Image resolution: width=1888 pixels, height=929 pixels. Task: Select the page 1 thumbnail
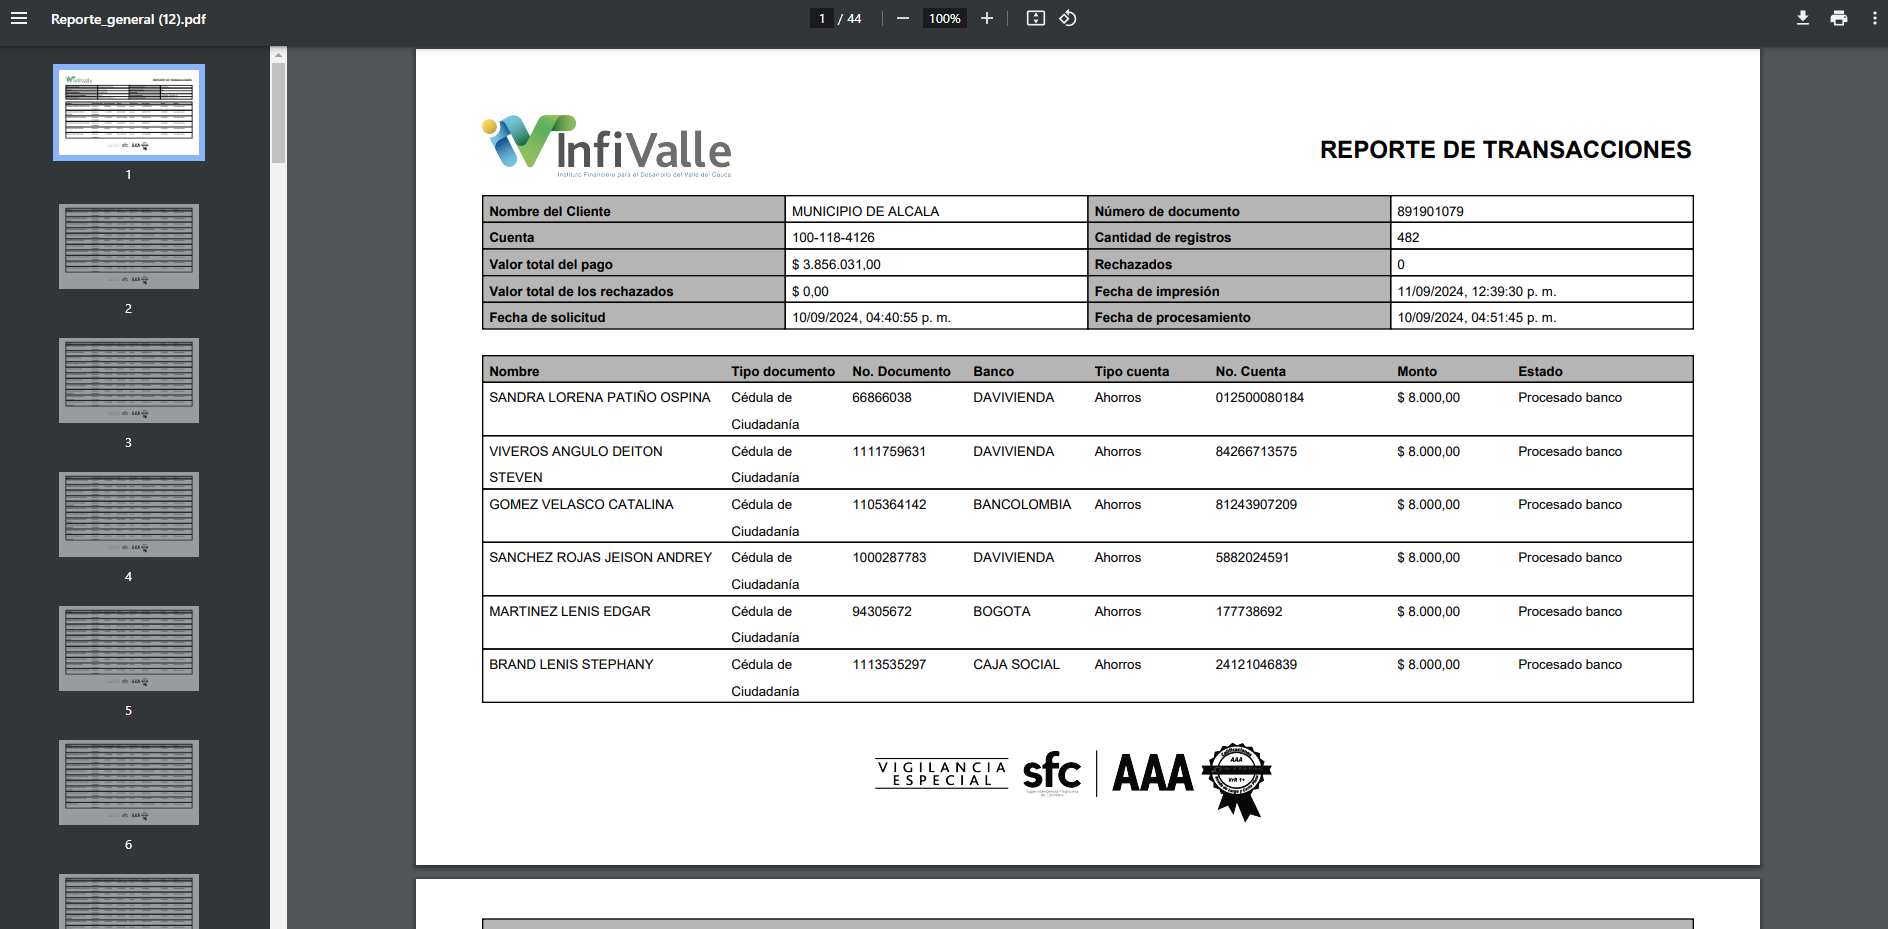click(129, 112)
